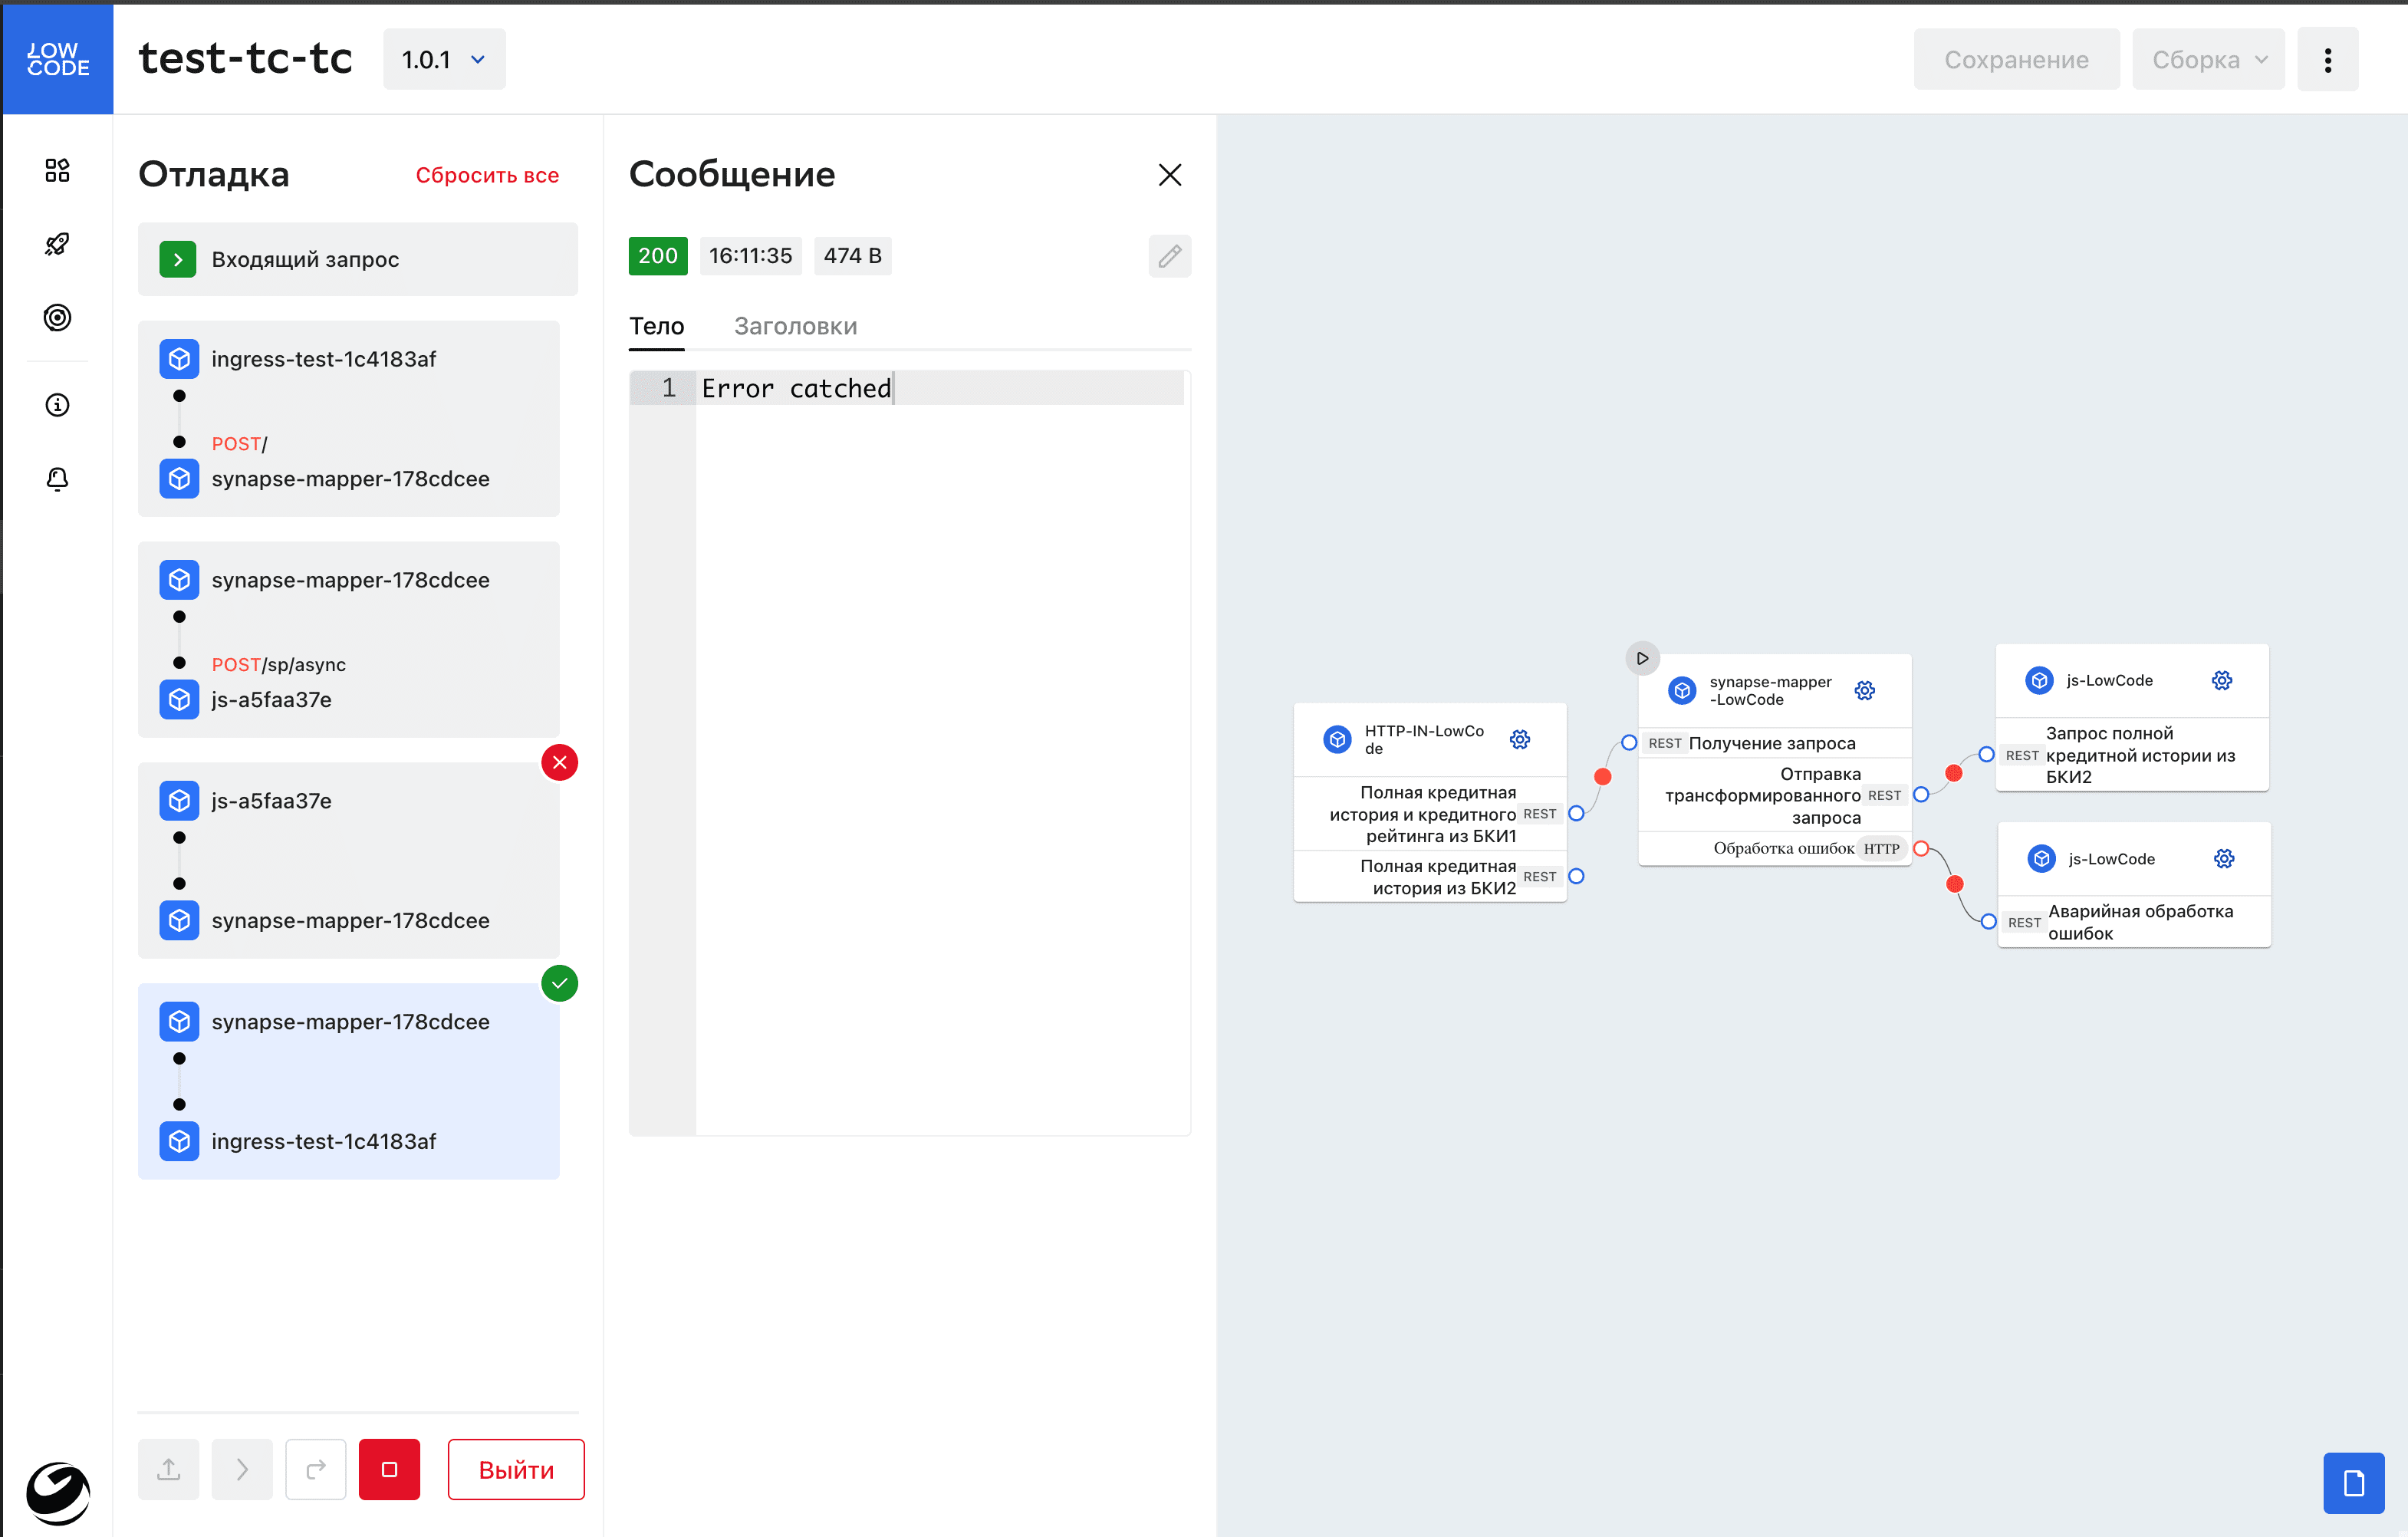Click the info icon in sidebar
Screen dimensions: 2408x1537
pos(57,405)
